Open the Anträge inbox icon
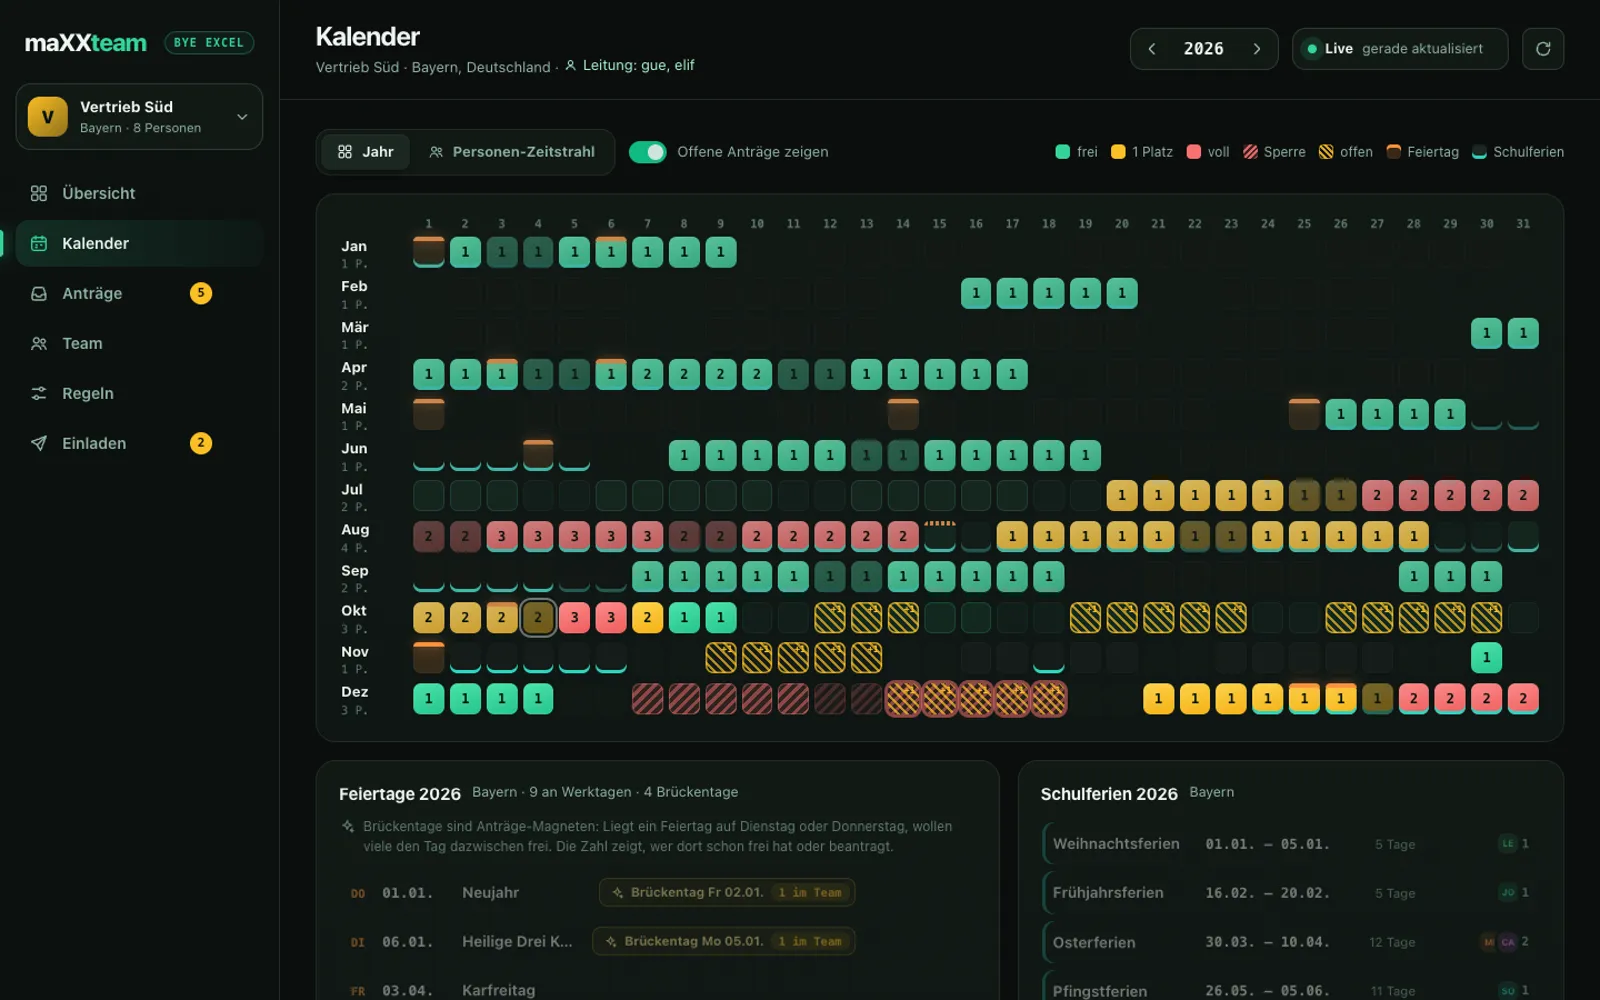 39,293
